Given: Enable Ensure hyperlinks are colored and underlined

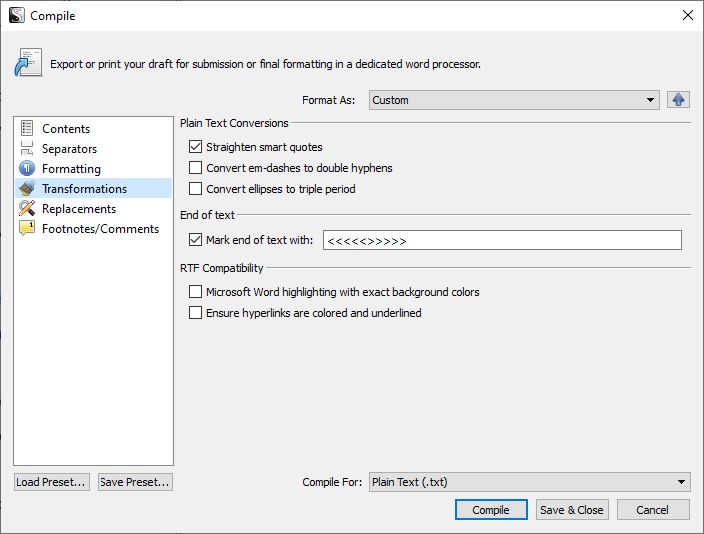Looking at the screenshot, I should point(195,313).
